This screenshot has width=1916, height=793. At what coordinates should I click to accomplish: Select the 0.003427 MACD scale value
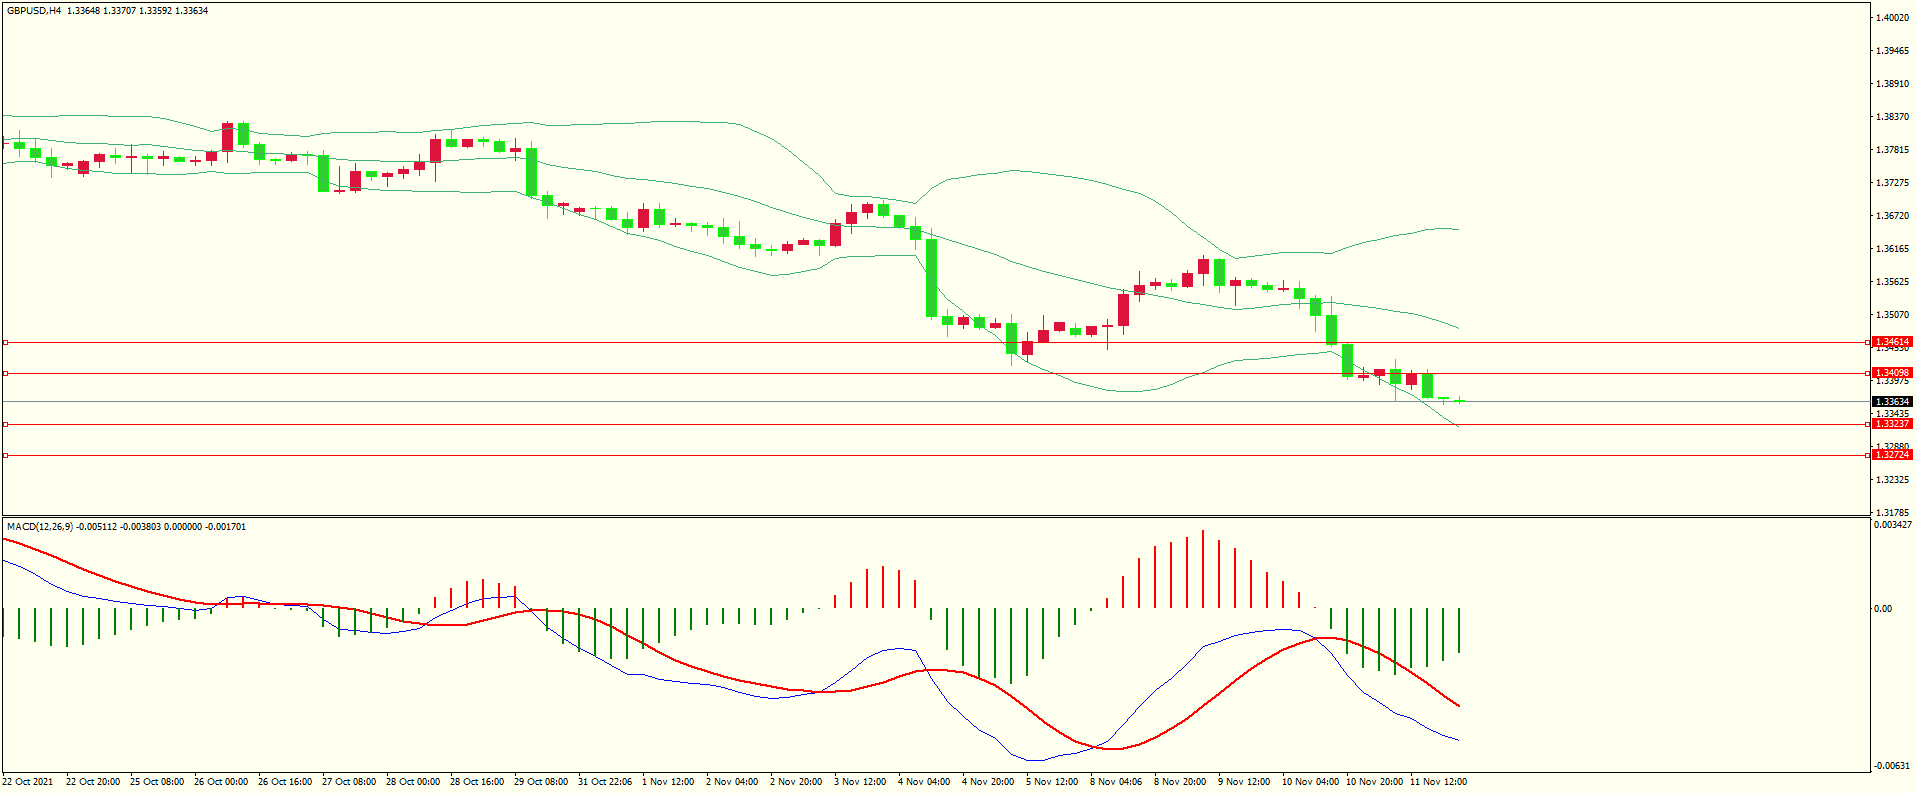pyautogui.click(x=1892, y=525)
